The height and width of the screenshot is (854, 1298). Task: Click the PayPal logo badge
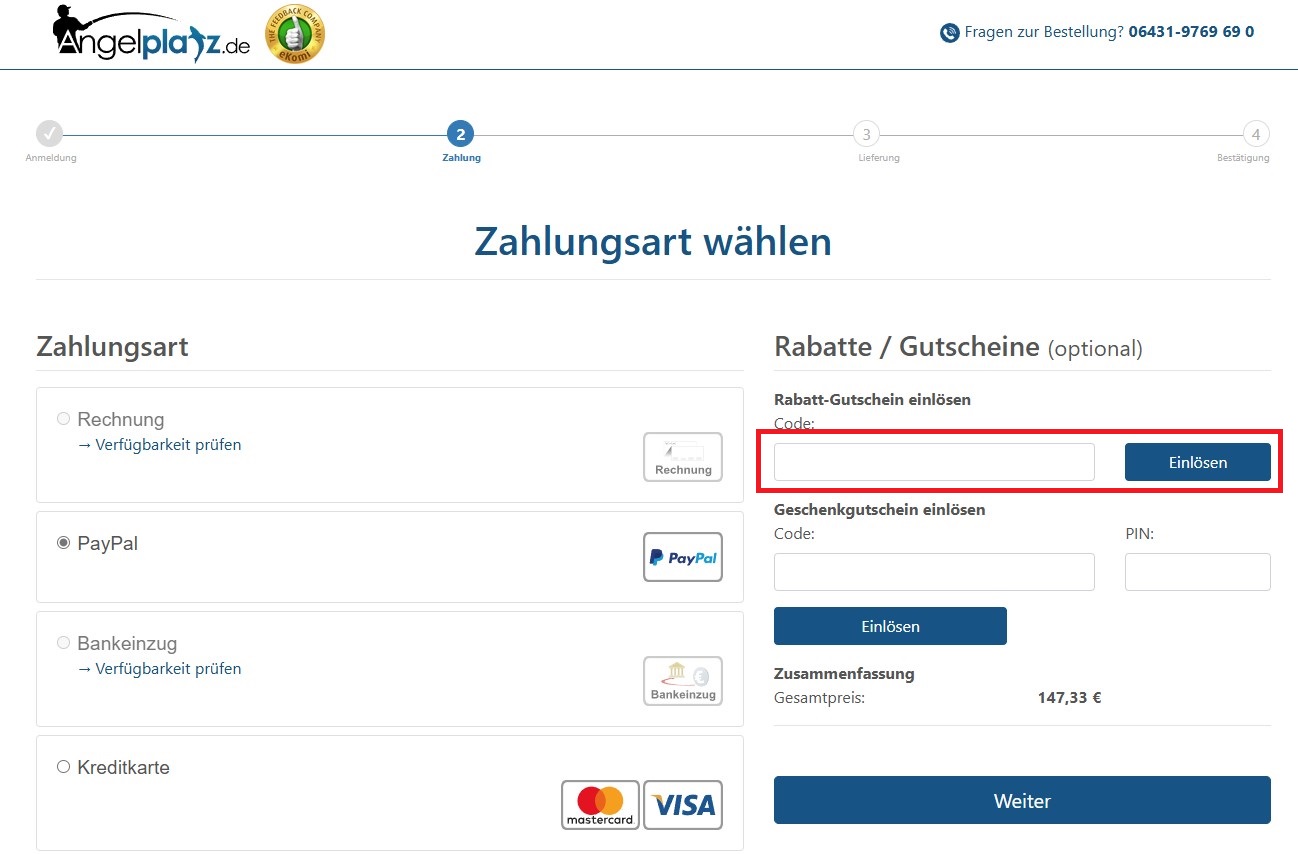(683, 557)
